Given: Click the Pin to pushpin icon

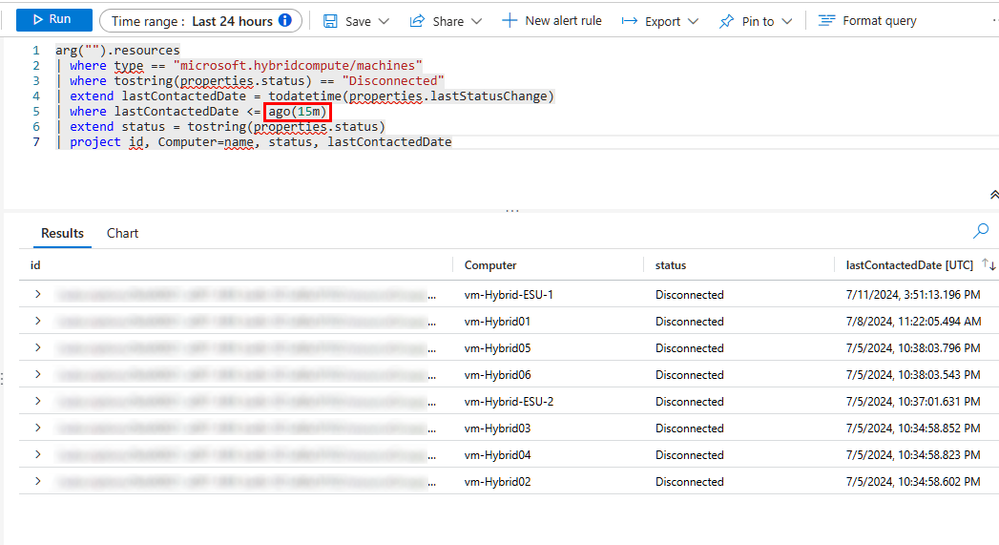Looking at the screenshot, I should [726, 21].
